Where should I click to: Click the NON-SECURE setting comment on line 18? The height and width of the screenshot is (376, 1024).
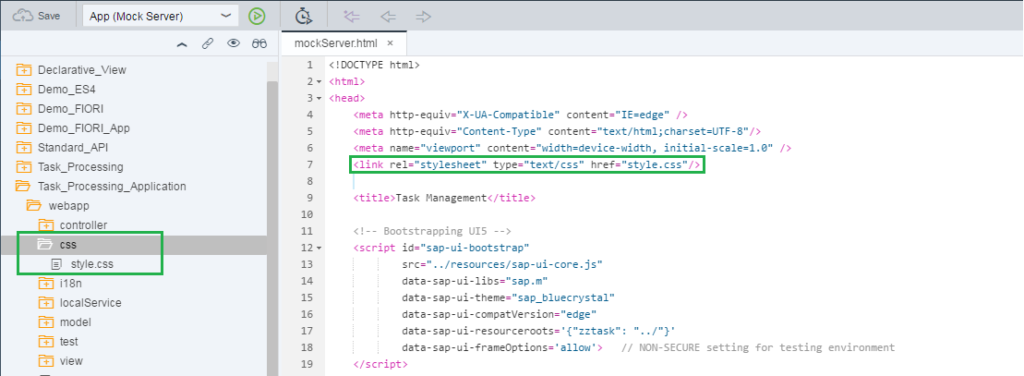(x=757, y=347)
